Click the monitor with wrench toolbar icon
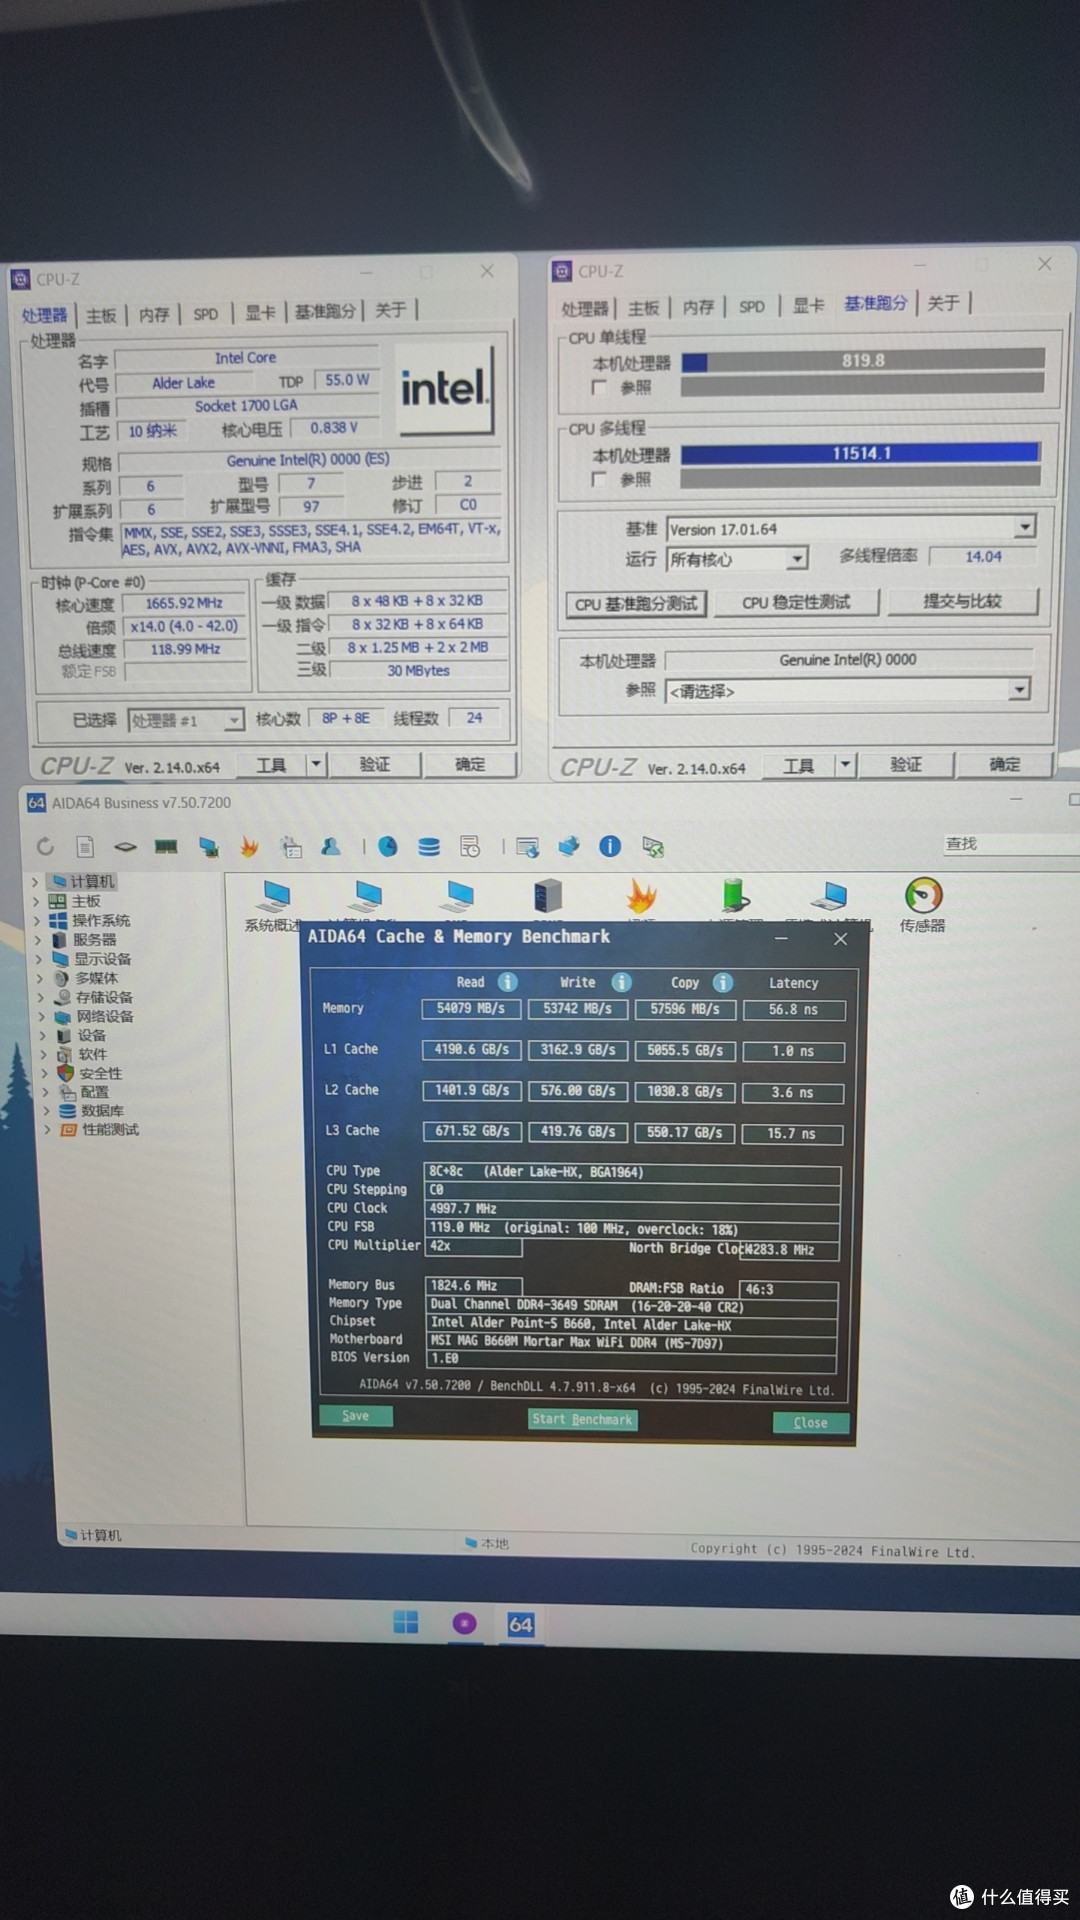1080x1920 pixels. point(653,848)
